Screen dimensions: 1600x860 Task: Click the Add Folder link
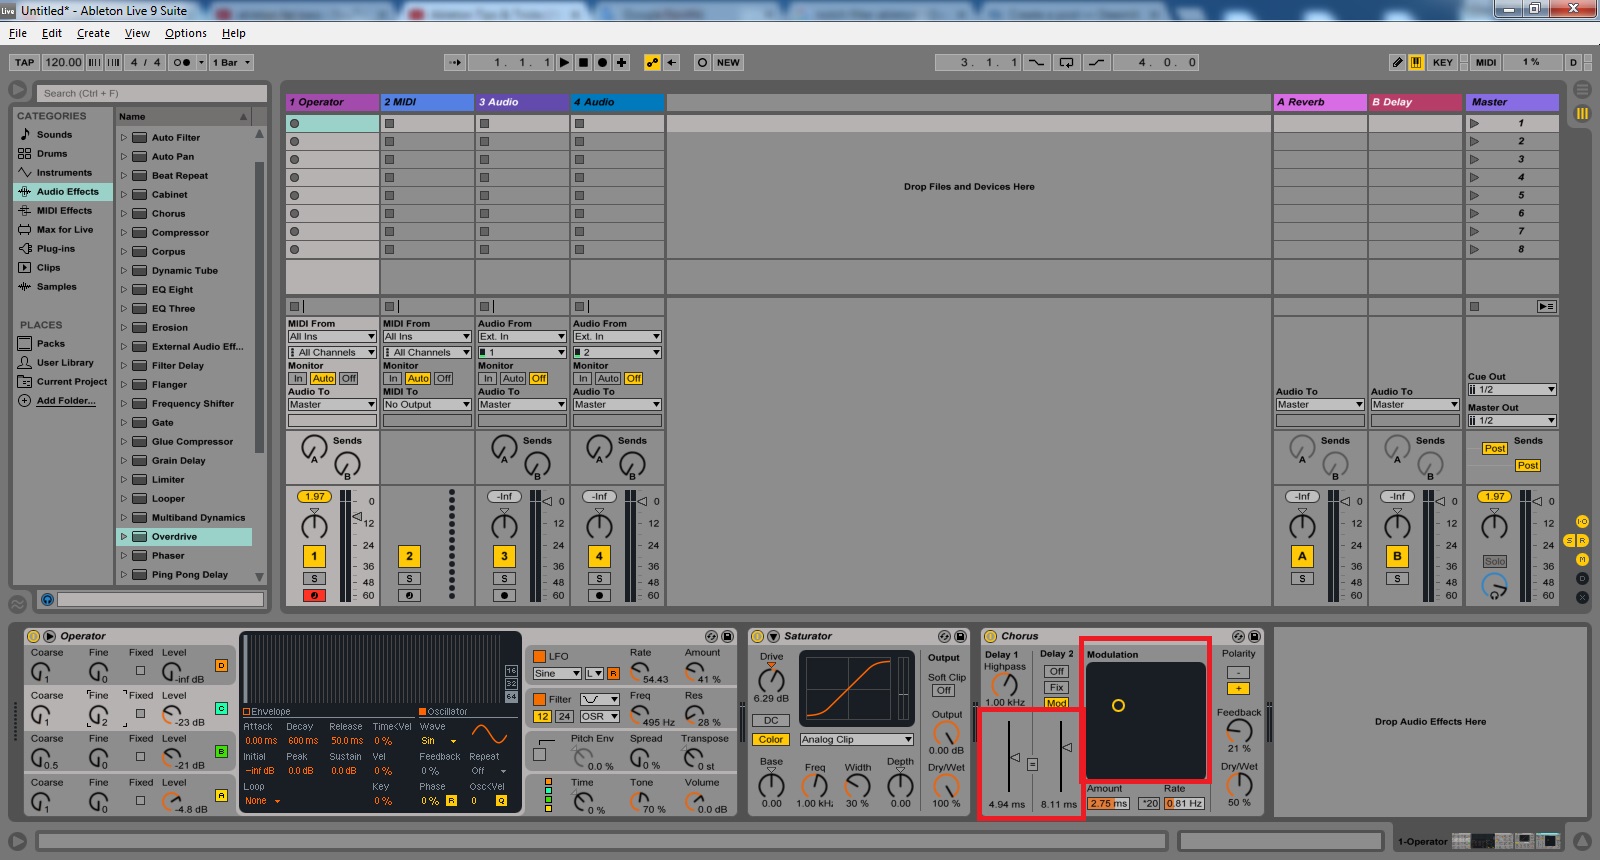[x=66, y=400]
